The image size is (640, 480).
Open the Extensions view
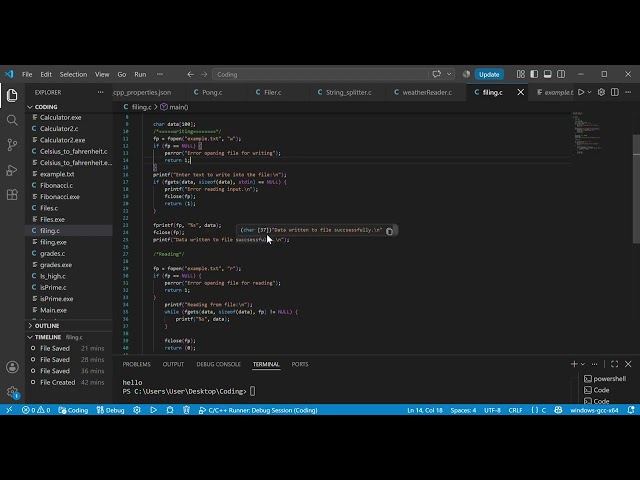tap(12, 195)
